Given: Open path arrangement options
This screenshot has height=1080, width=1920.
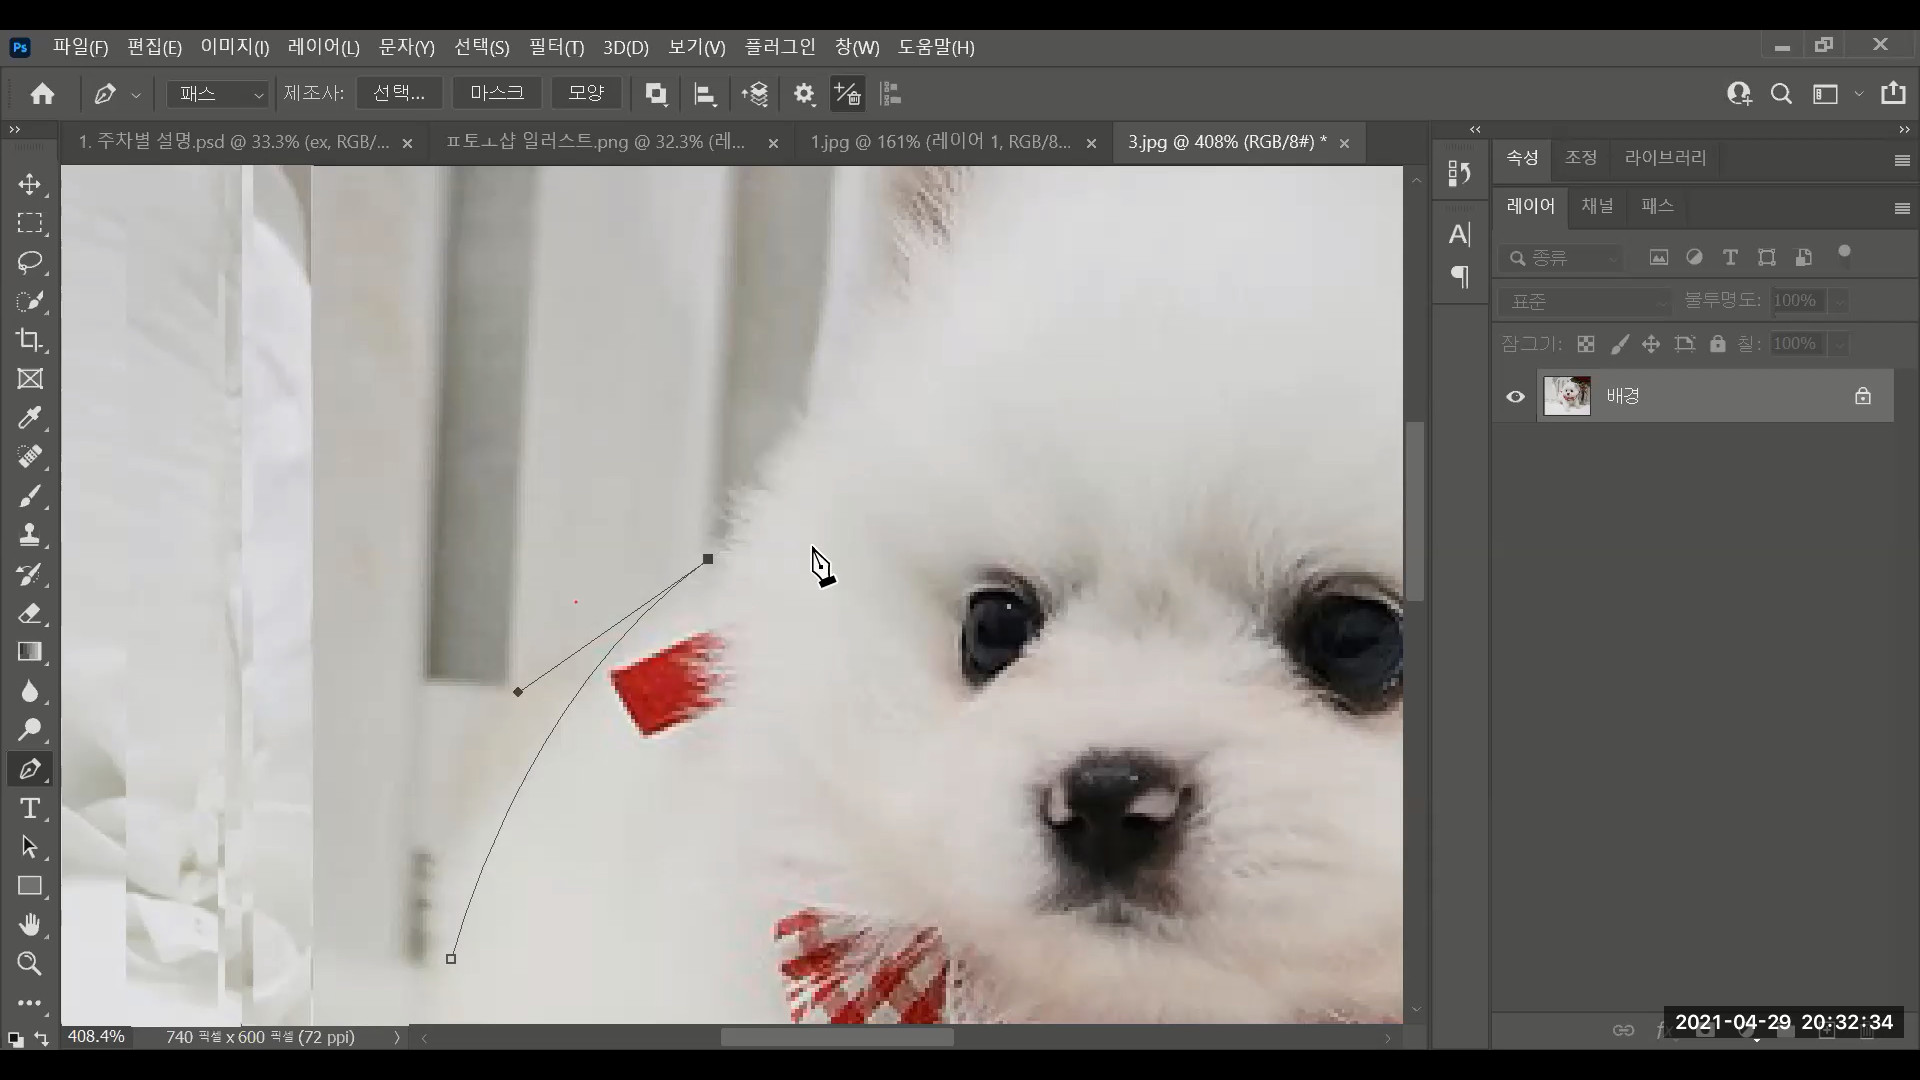Looking at the screenshot, I should (x=755, y=94).
